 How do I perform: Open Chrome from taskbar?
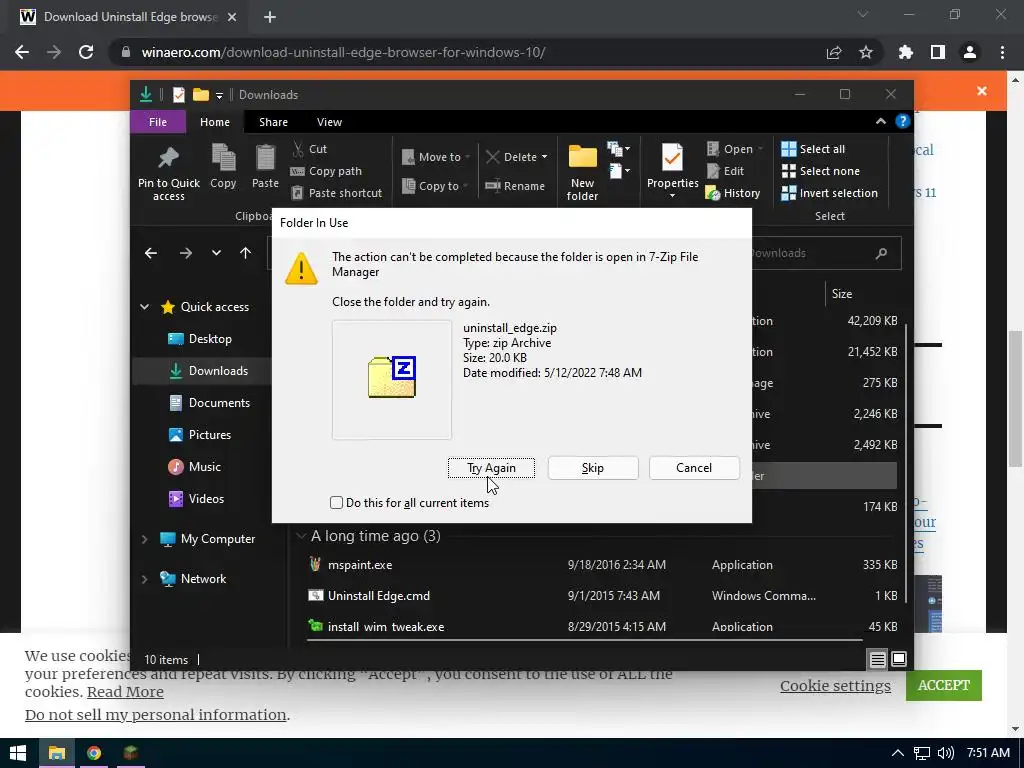pos(94,753)
